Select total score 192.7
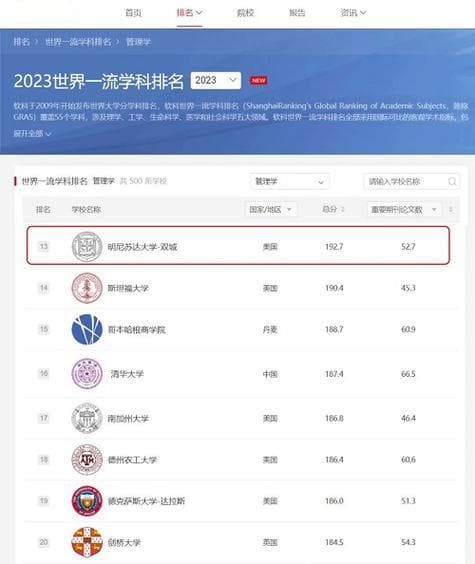 pos(334,247)
